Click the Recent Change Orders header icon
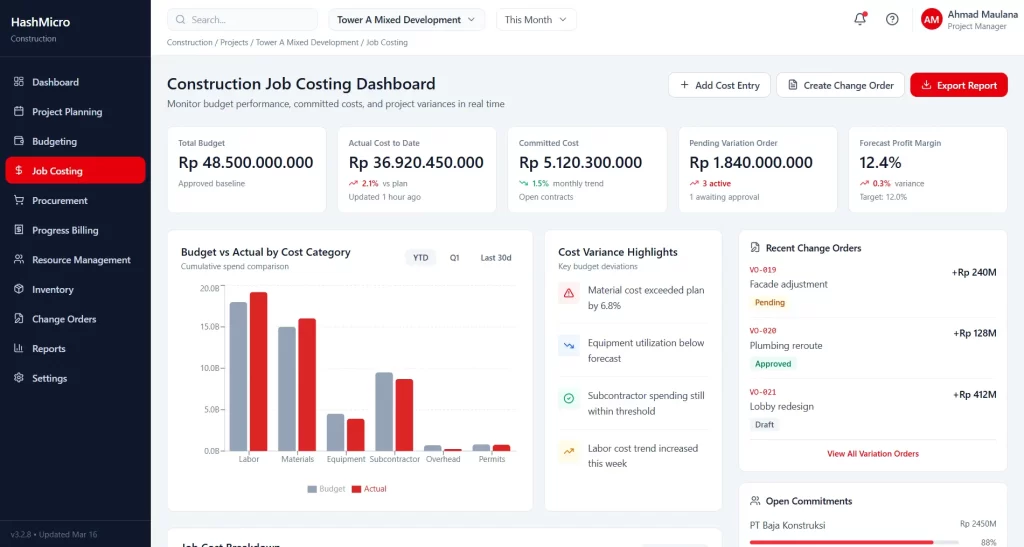1024x547 pixels. 755,247
